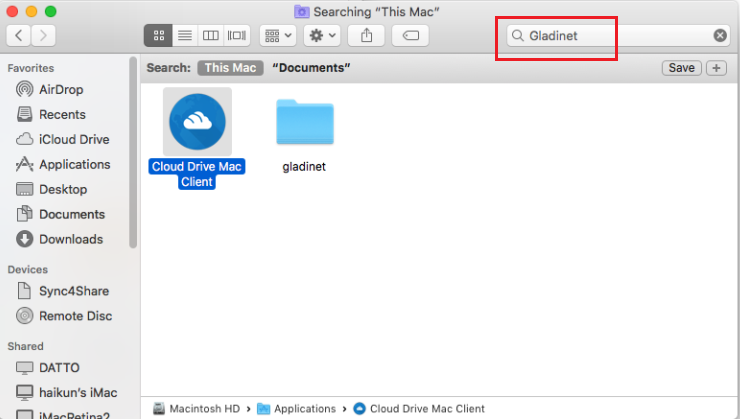Click the Cloud Drive Mac Client label
Screen dimensions: 740x419
point(197,174)
